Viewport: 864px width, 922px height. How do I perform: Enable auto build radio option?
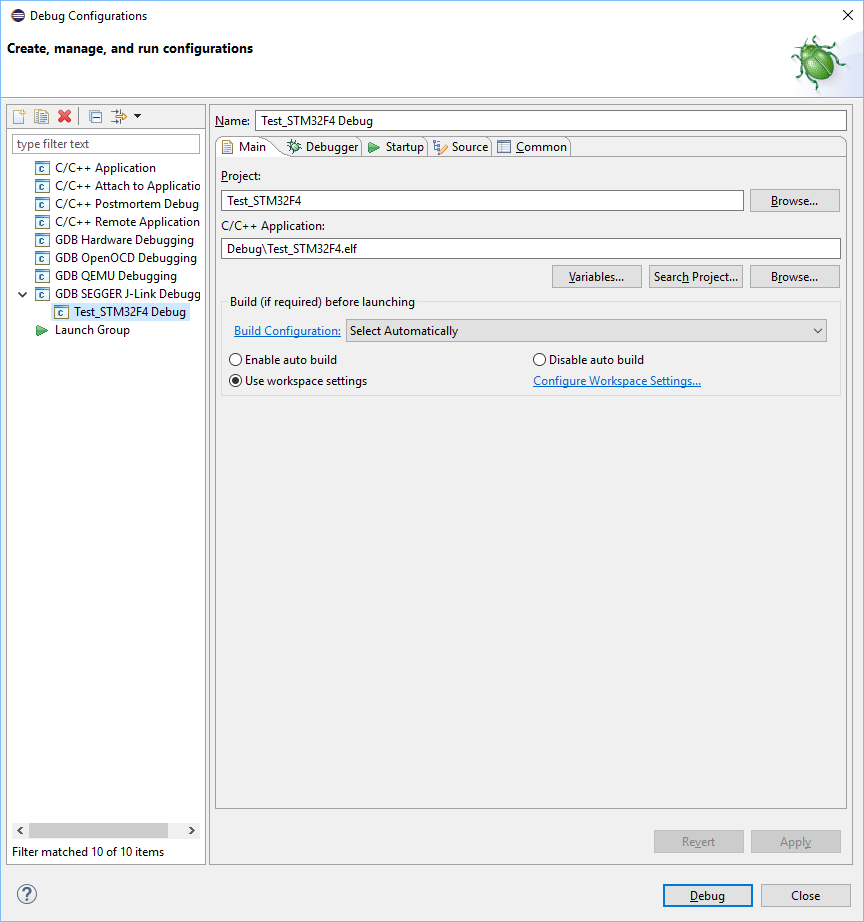(x=236, y=360)
